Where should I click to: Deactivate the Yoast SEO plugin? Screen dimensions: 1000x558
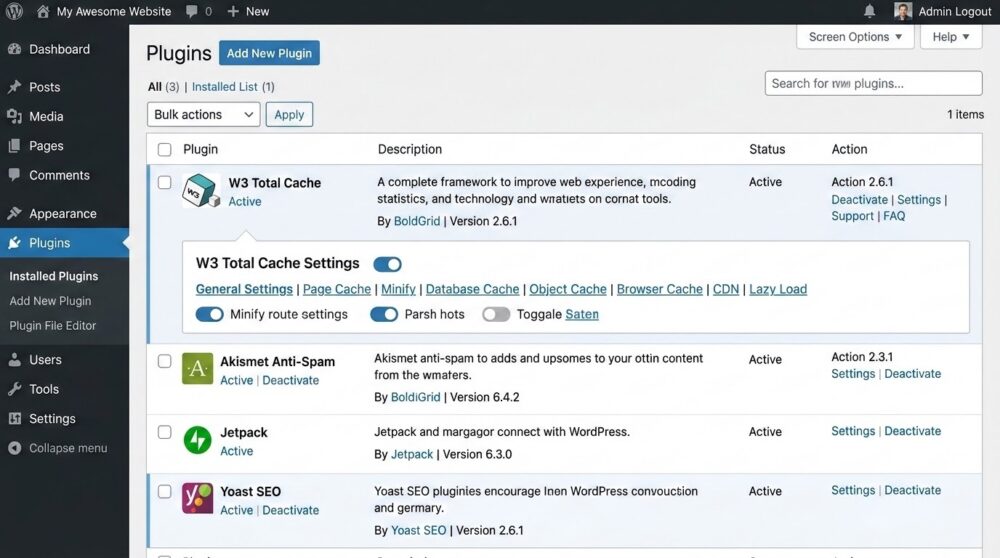(x=290, y=510)
